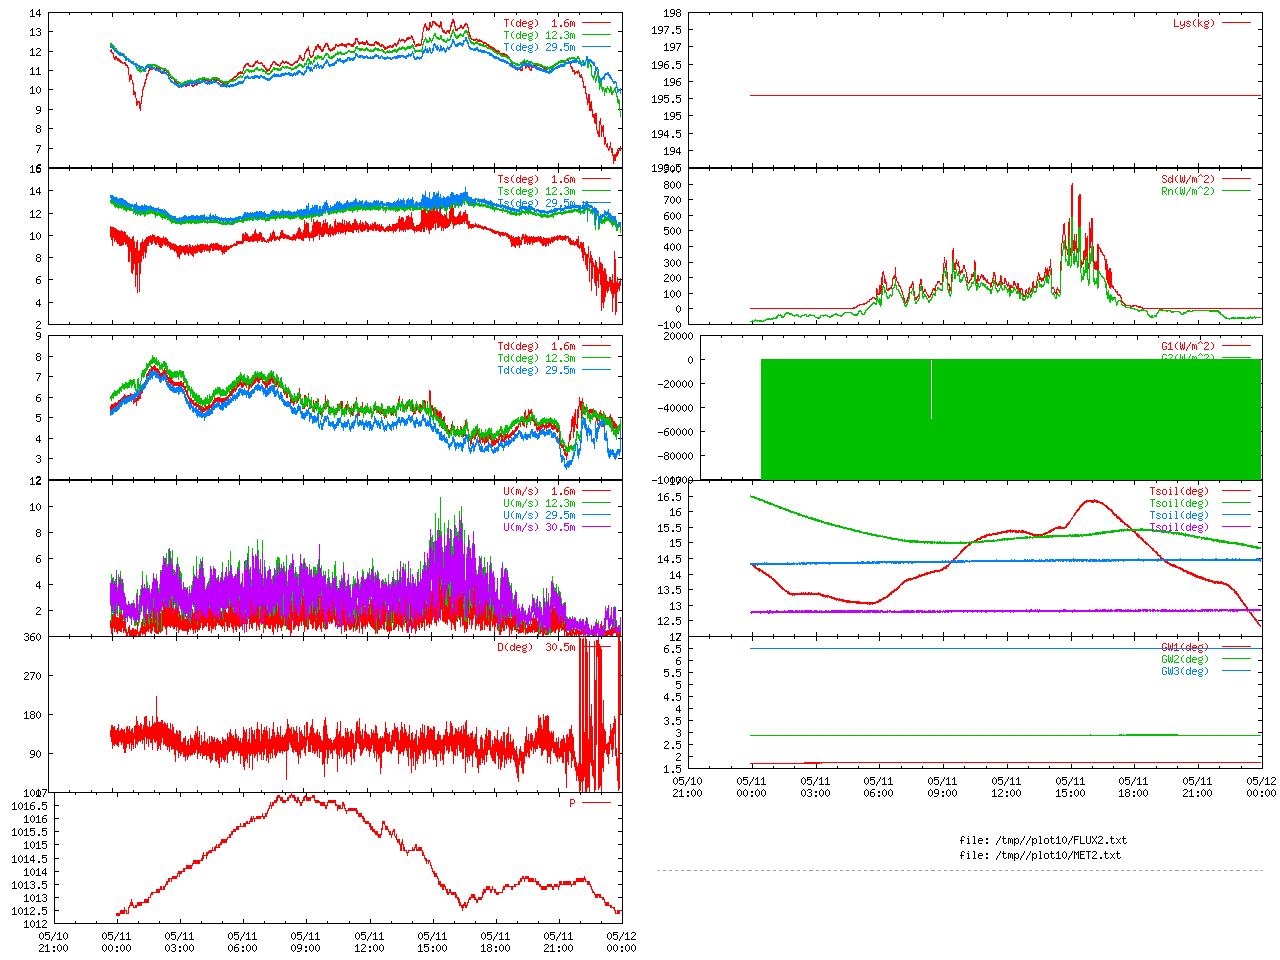Select the Sd(W/m^2) legend entry
Screen dimensions: 1280x960
point(1188,179)
